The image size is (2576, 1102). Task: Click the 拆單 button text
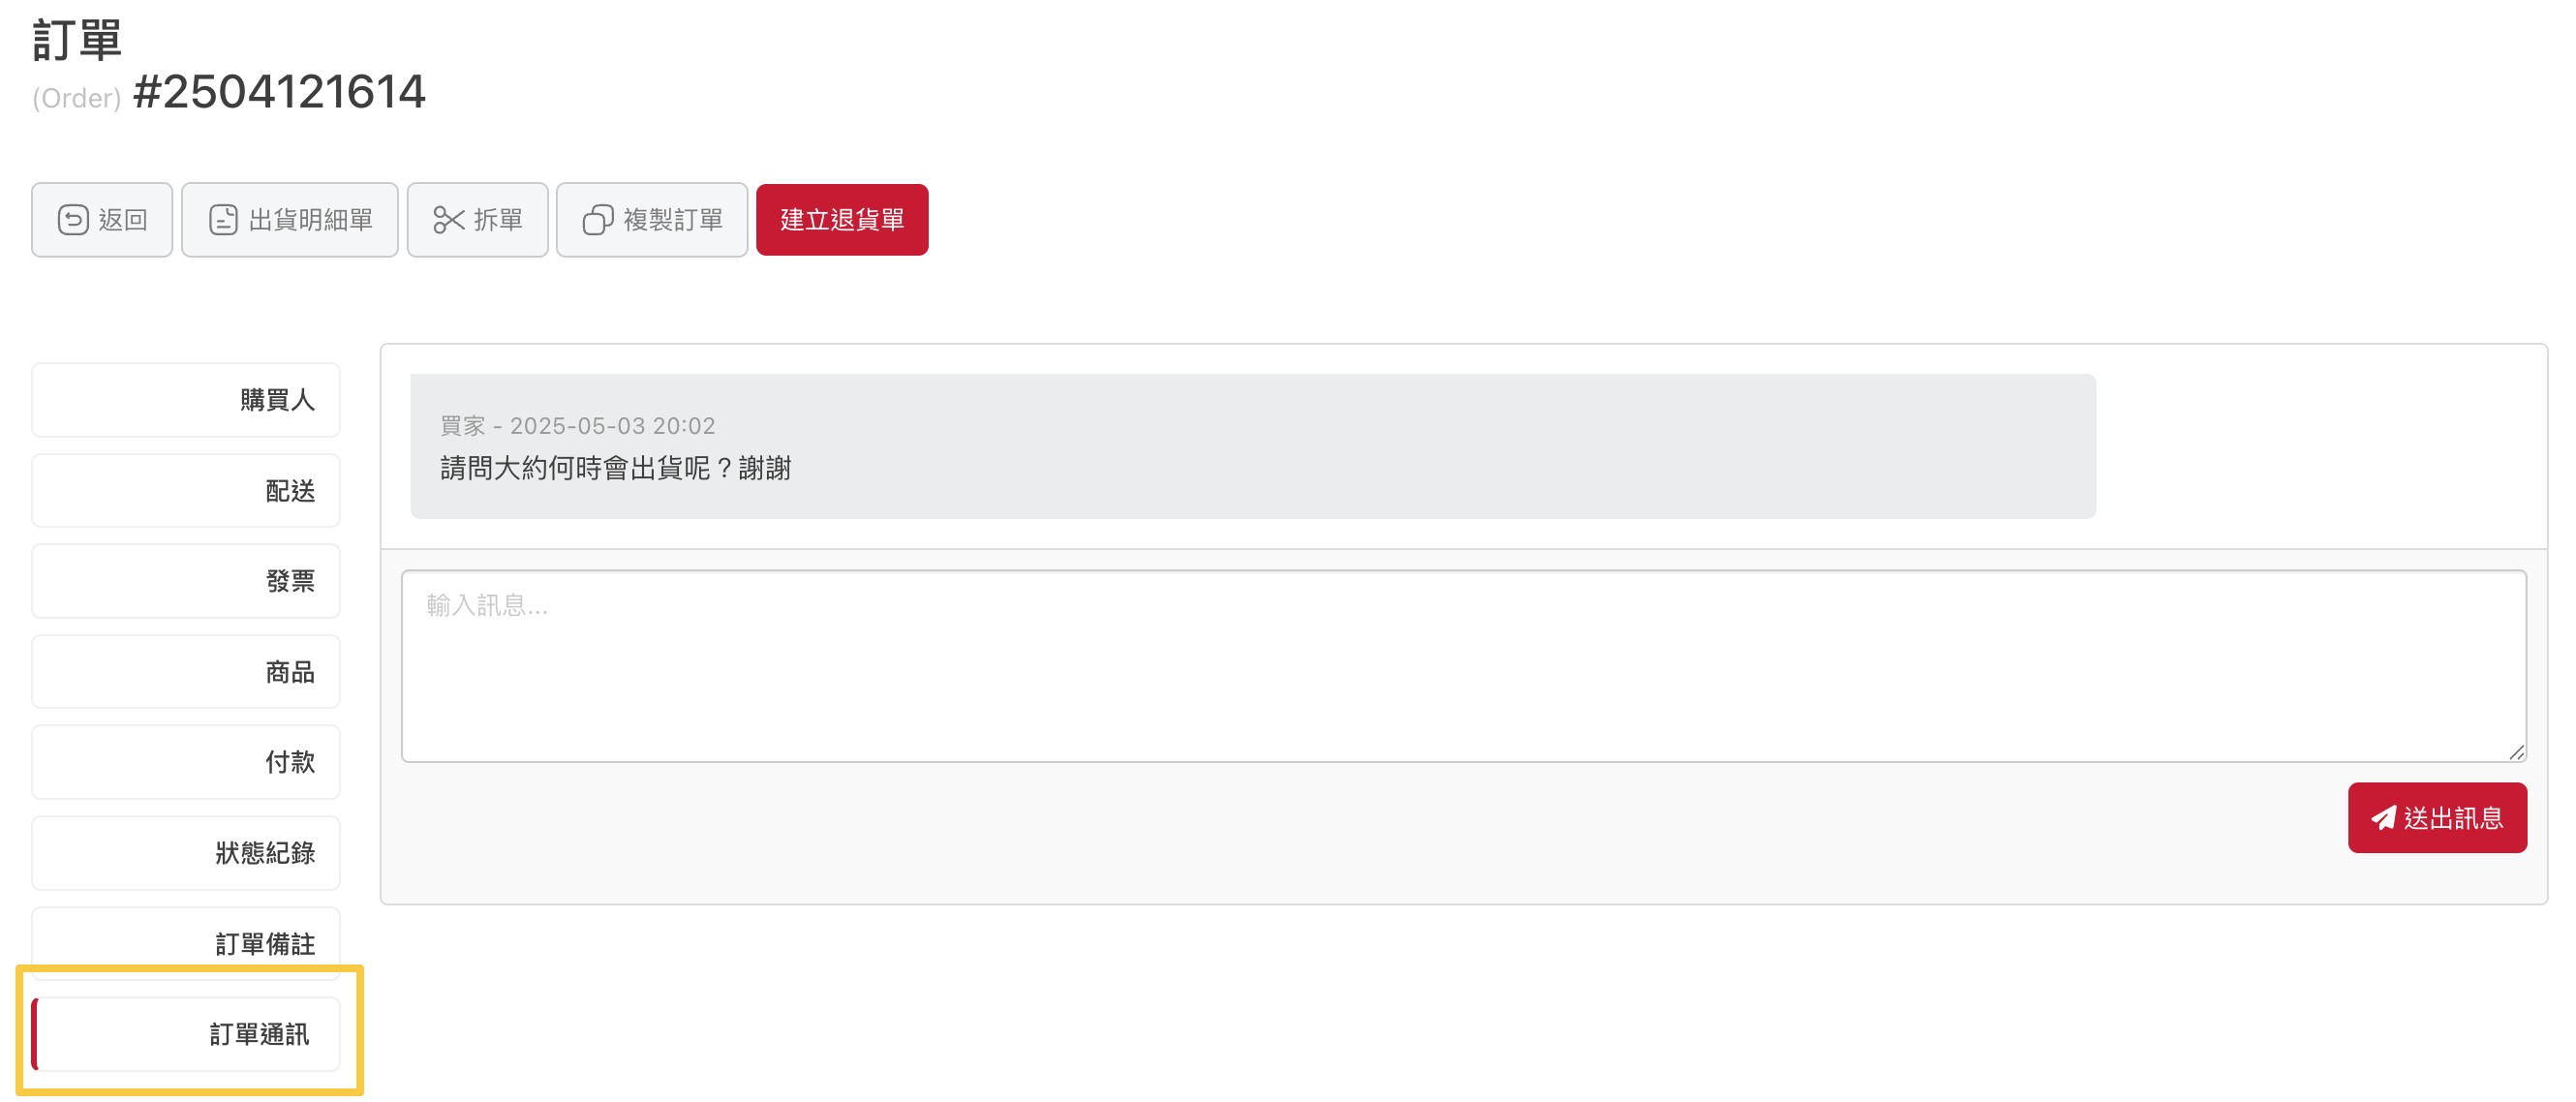pos(498,220)
